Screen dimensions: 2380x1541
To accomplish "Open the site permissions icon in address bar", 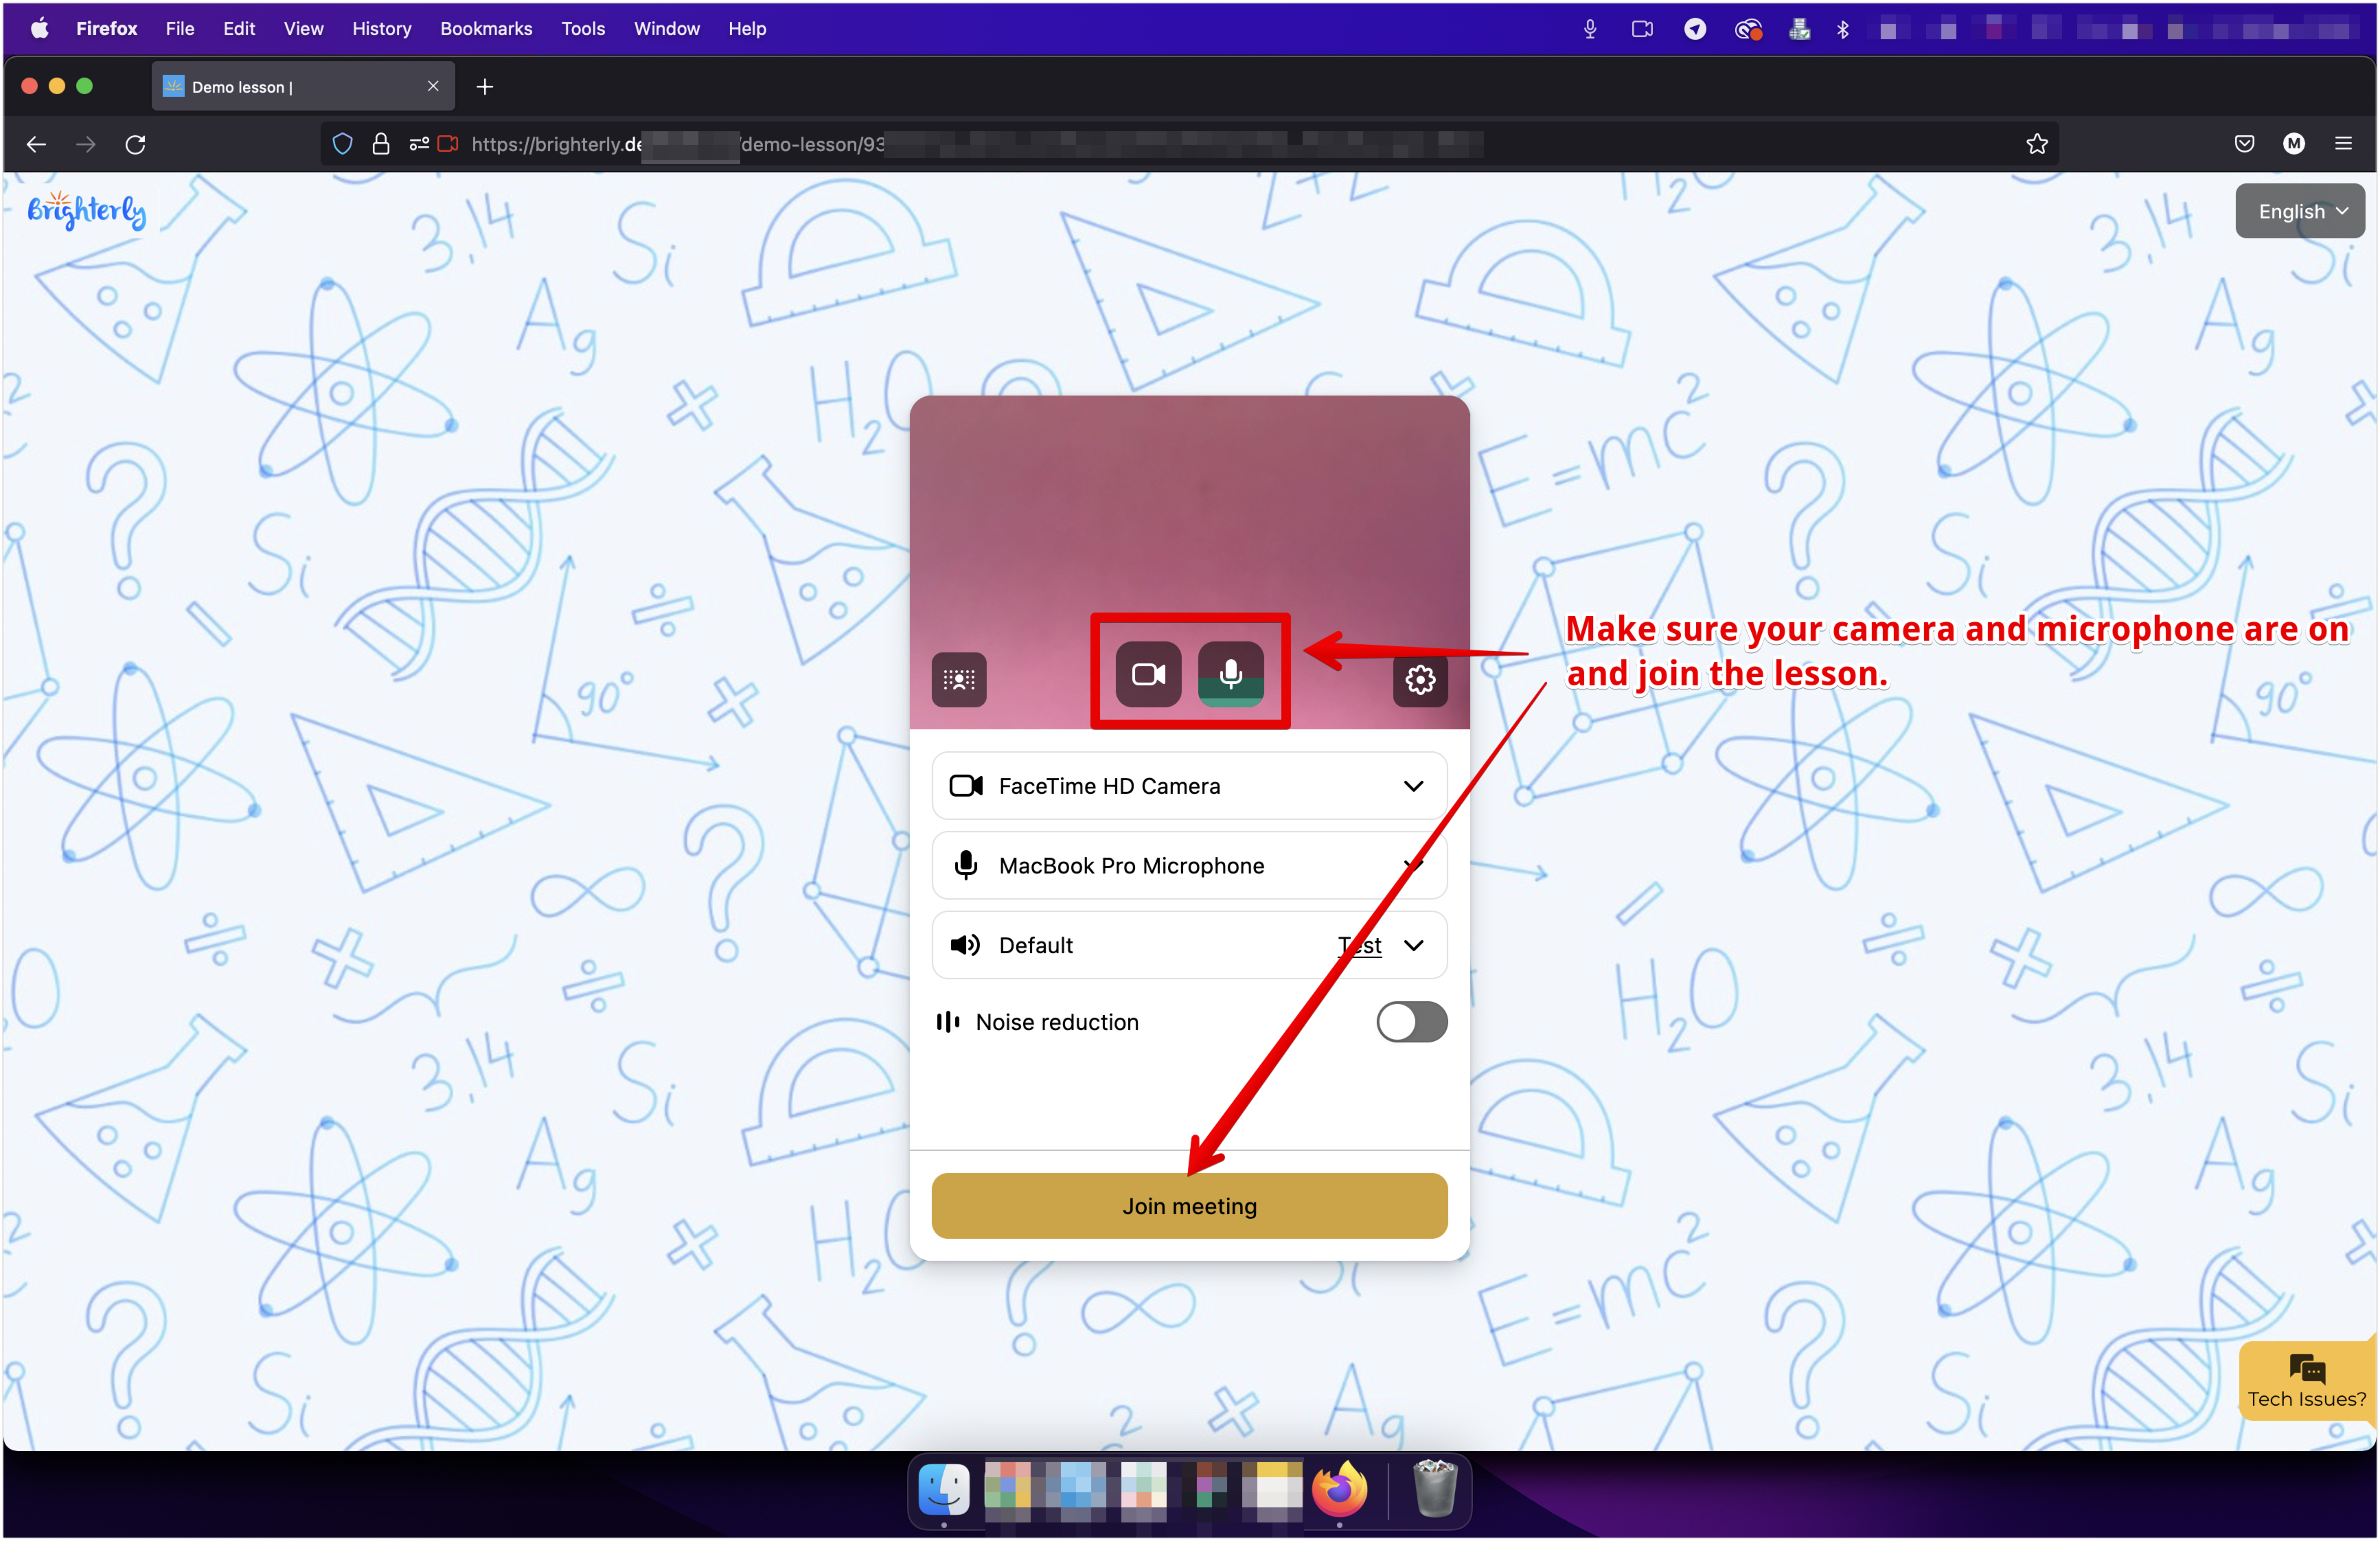I will coord(419,144).
